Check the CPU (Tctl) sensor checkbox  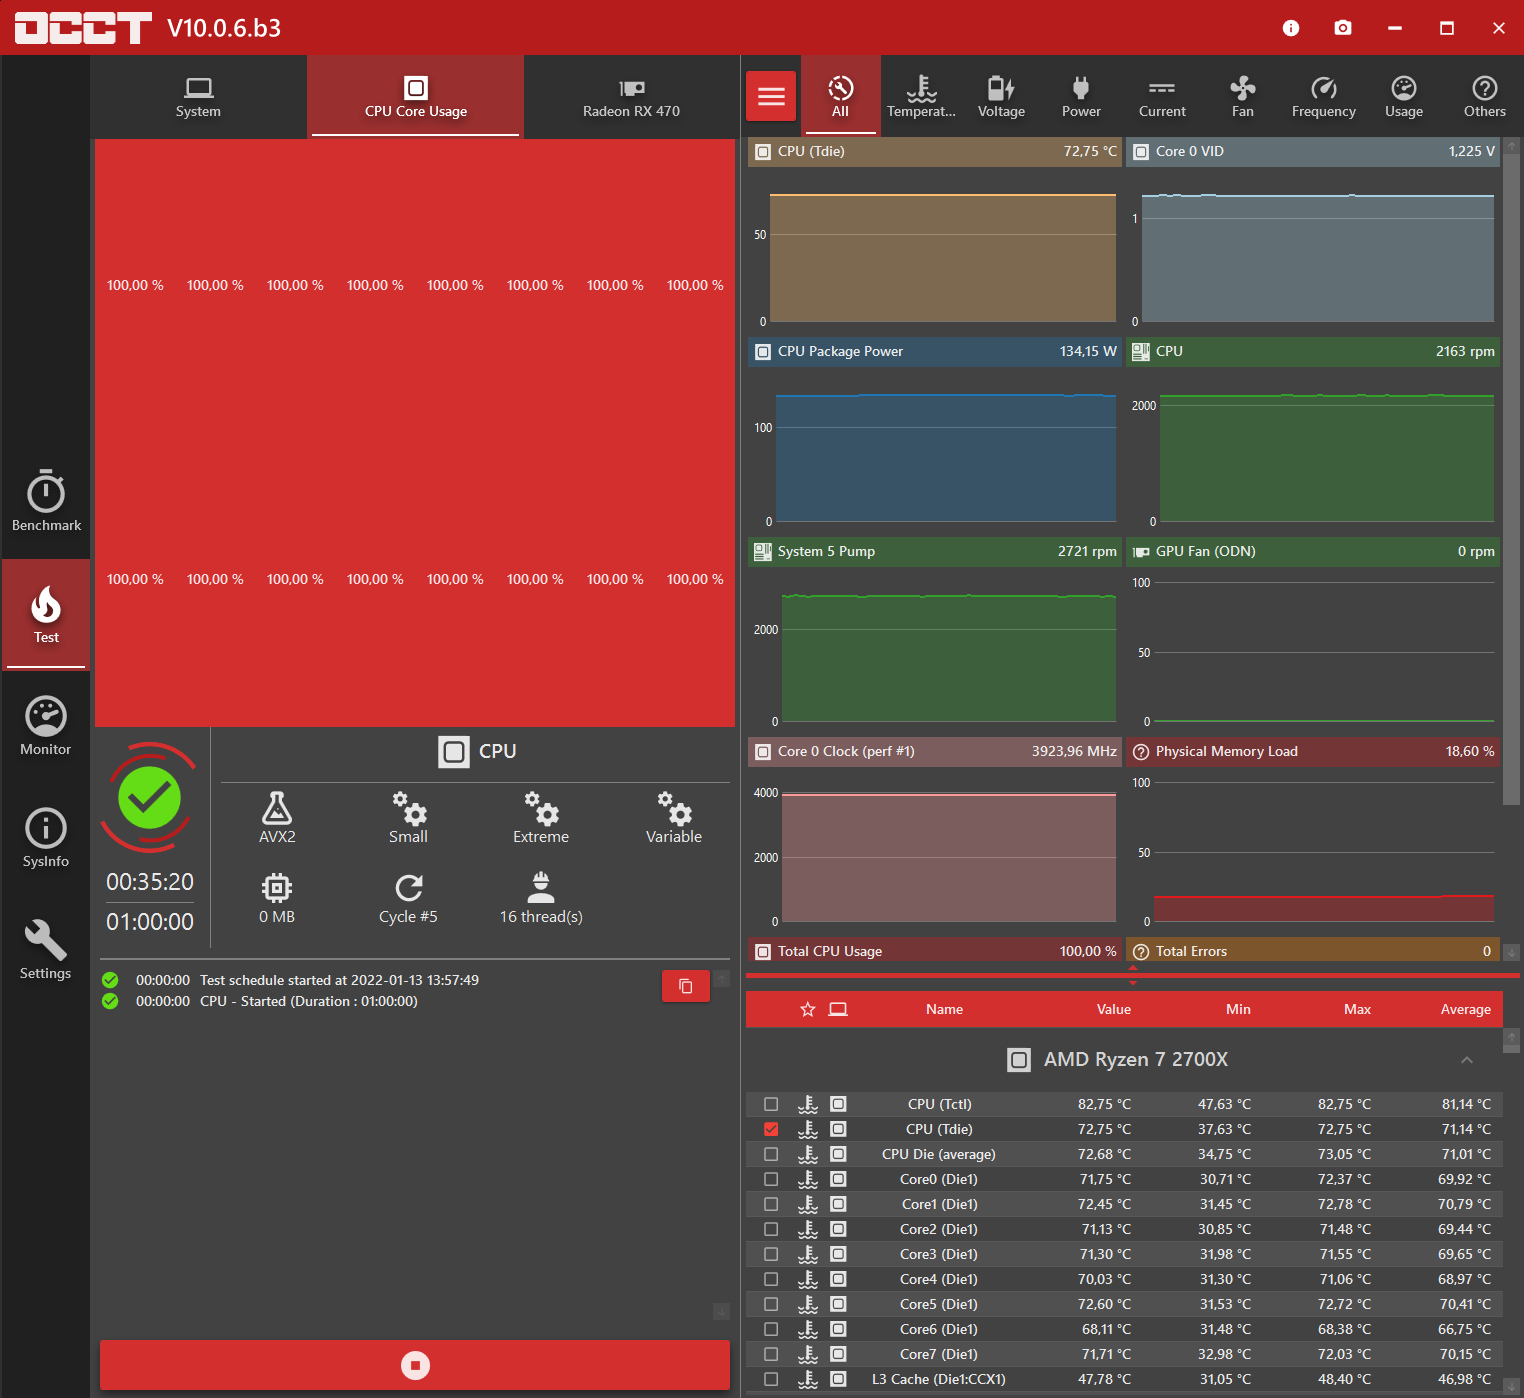pos(771,1104)
